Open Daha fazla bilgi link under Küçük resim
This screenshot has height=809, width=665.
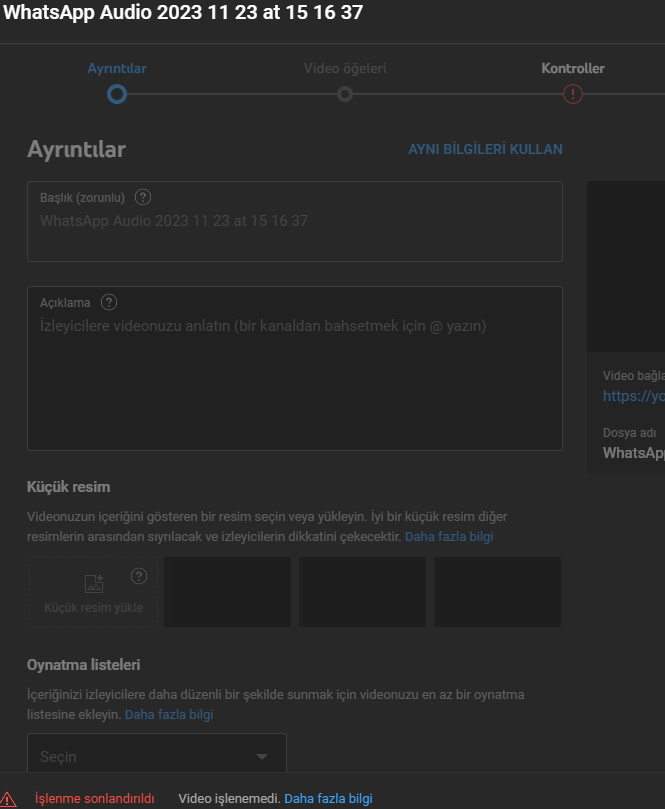[x=449, y=537]
